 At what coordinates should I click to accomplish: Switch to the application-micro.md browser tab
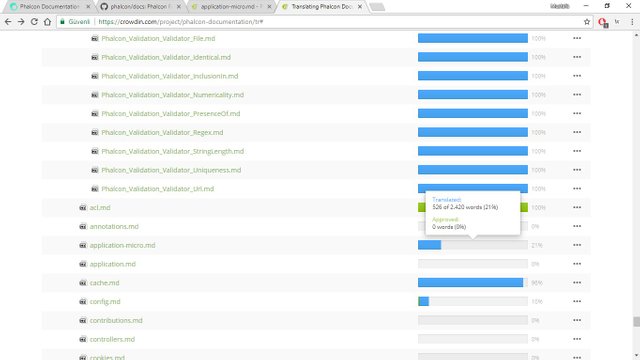tap(231, 7)
